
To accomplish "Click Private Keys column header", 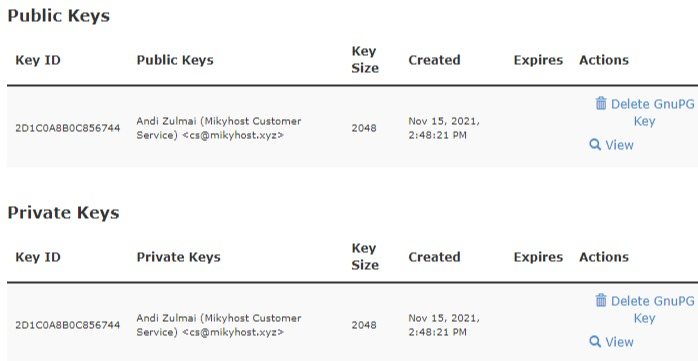I will (x=178, y=257).
